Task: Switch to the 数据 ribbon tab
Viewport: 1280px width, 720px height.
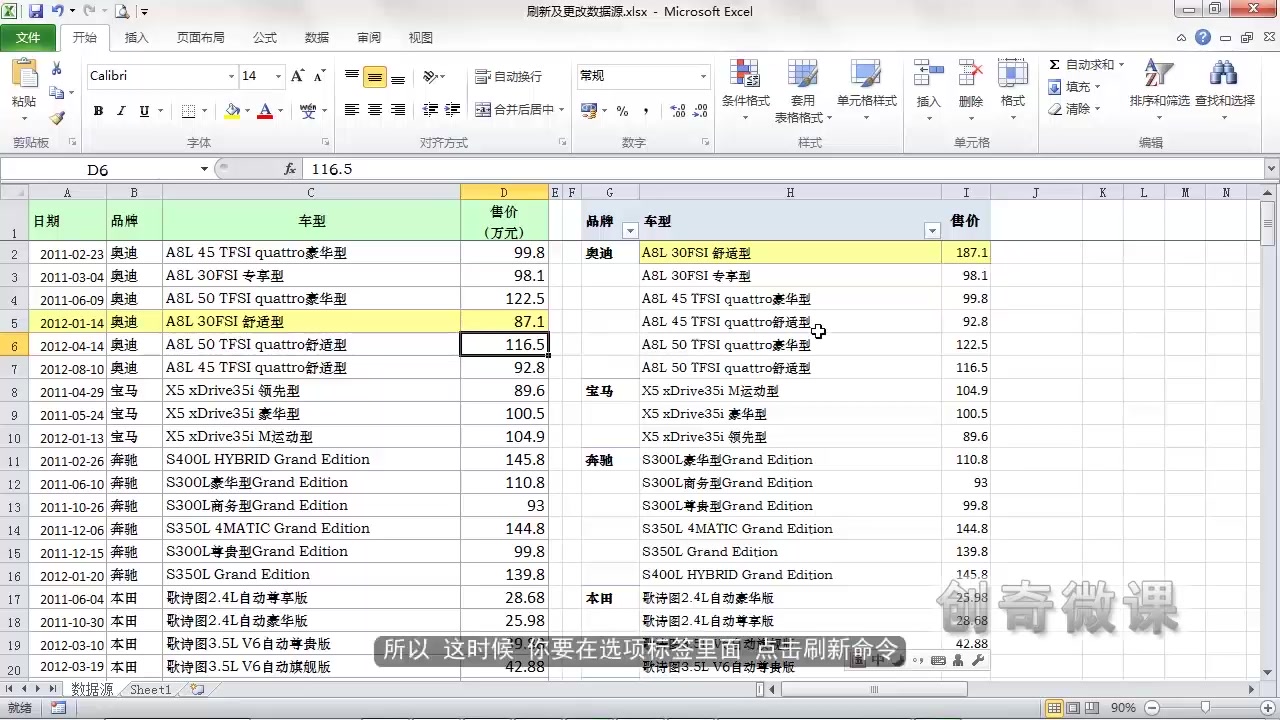Action: tap(316, 37)
